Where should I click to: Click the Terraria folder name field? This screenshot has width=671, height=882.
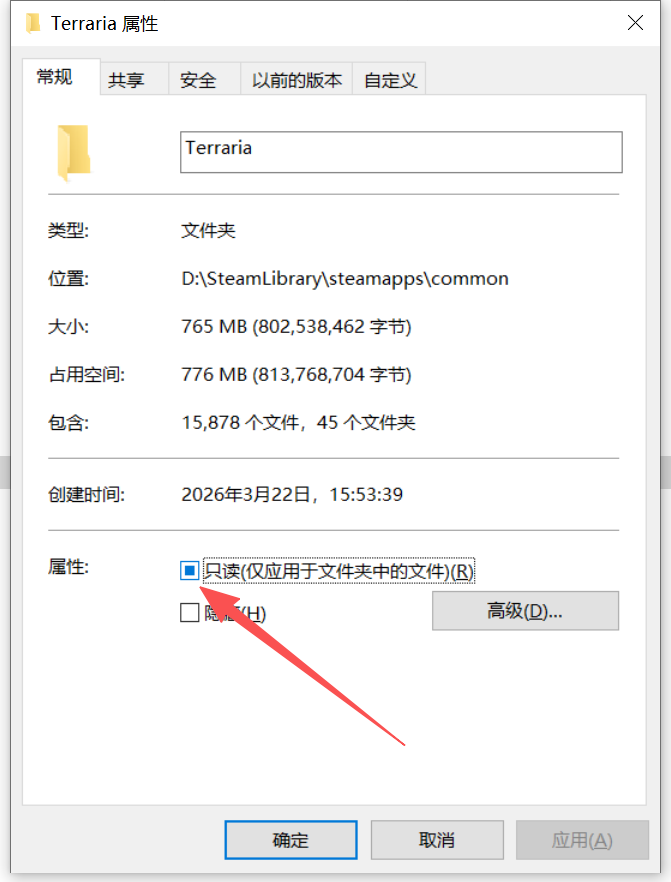click(401, 152)
